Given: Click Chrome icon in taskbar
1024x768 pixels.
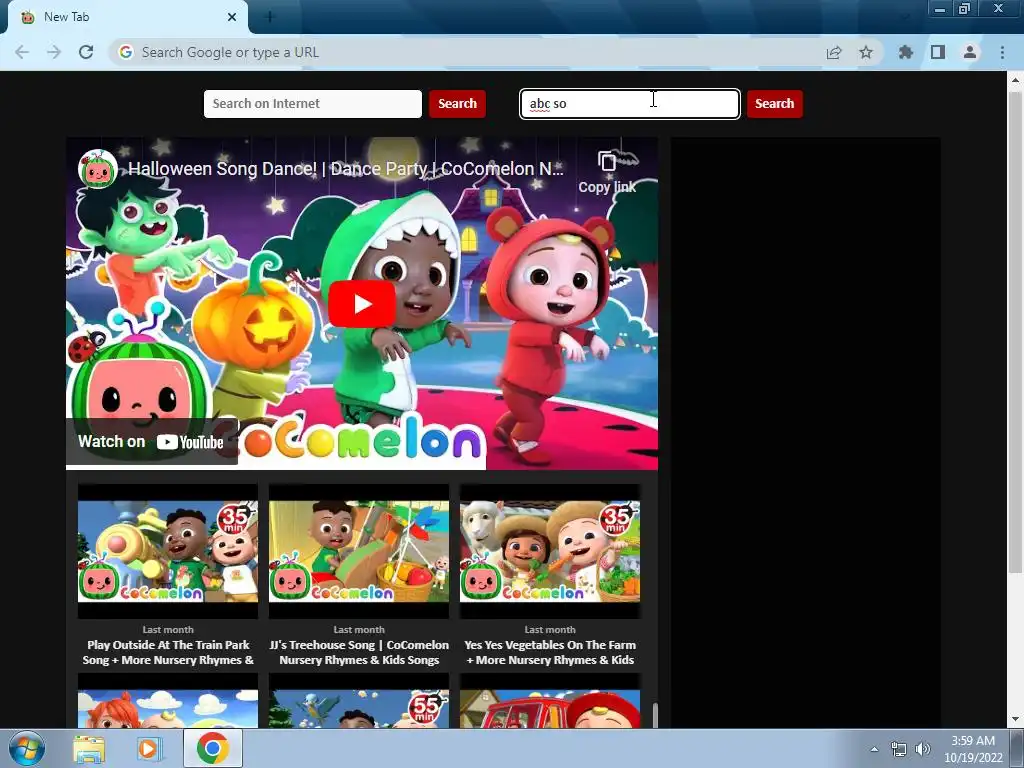Looking at the screenshot, I should (x=213, y=748).
